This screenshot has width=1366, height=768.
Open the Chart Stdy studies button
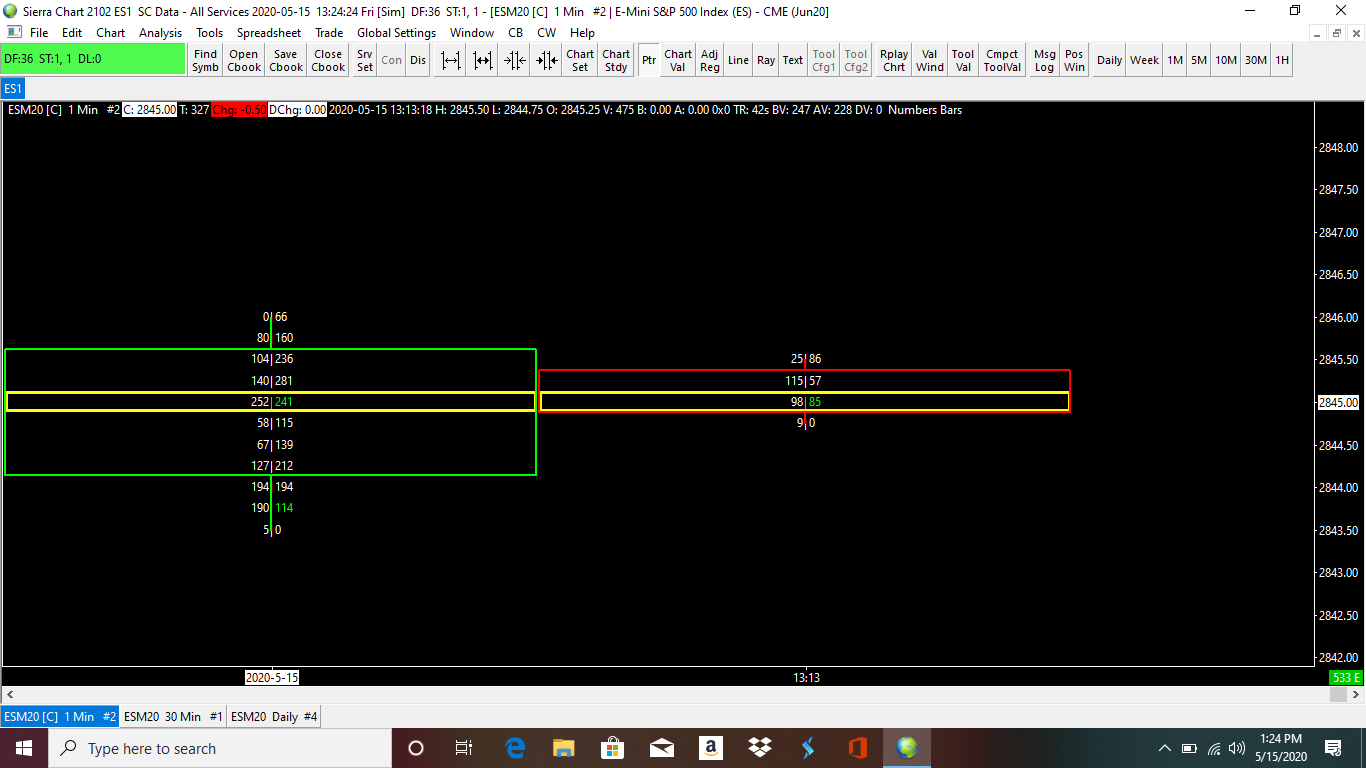coord(616,60)
